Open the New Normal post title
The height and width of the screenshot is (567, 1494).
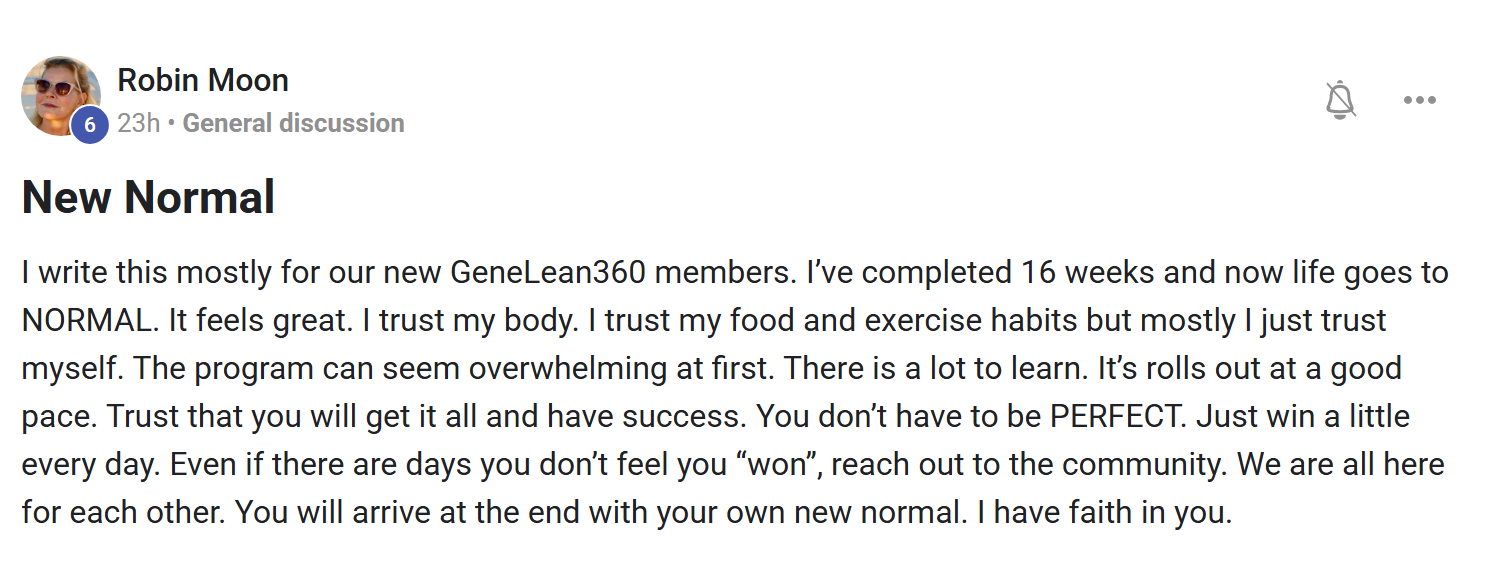coord(148,197)
